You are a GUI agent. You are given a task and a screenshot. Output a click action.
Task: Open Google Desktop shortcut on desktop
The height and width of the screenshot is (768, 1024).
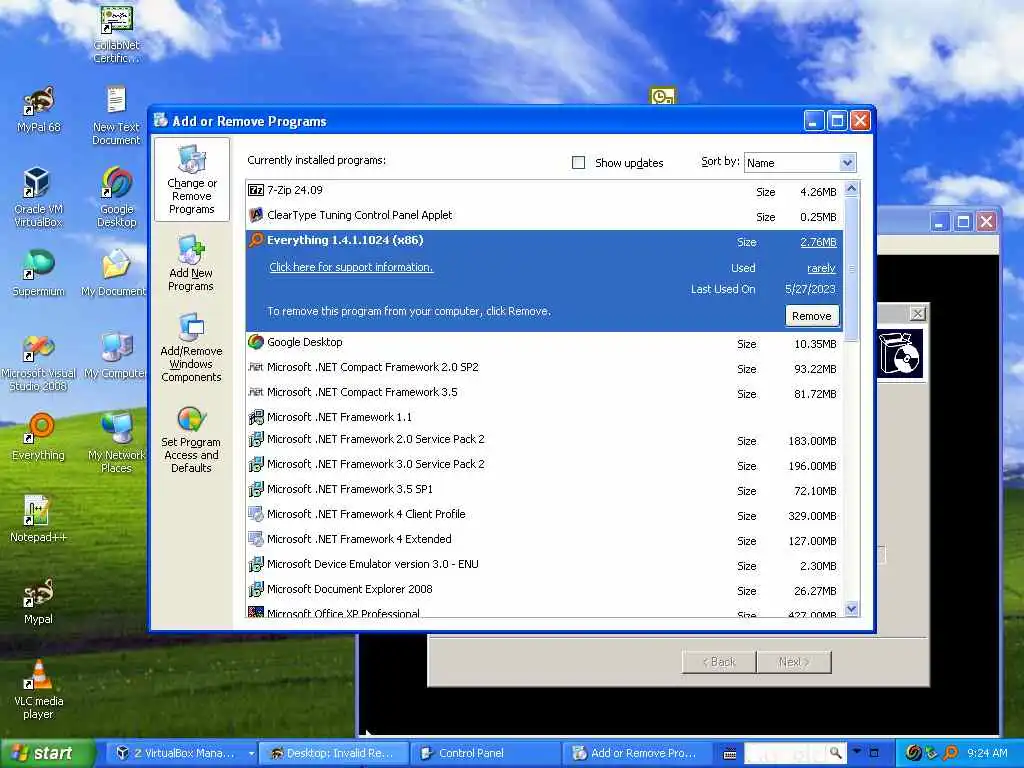point(116,196)
